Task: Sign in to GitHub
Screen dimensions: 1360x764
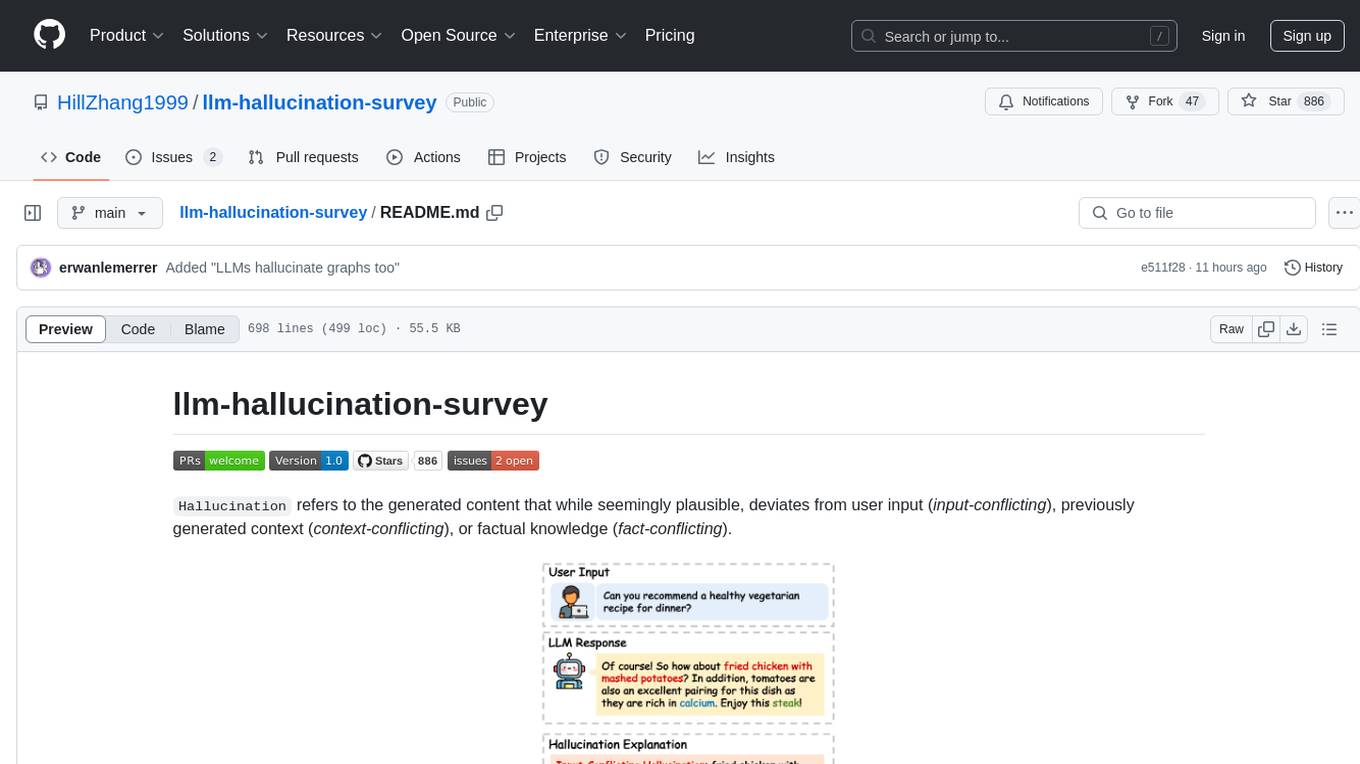Action: [x=1223, y=36]
